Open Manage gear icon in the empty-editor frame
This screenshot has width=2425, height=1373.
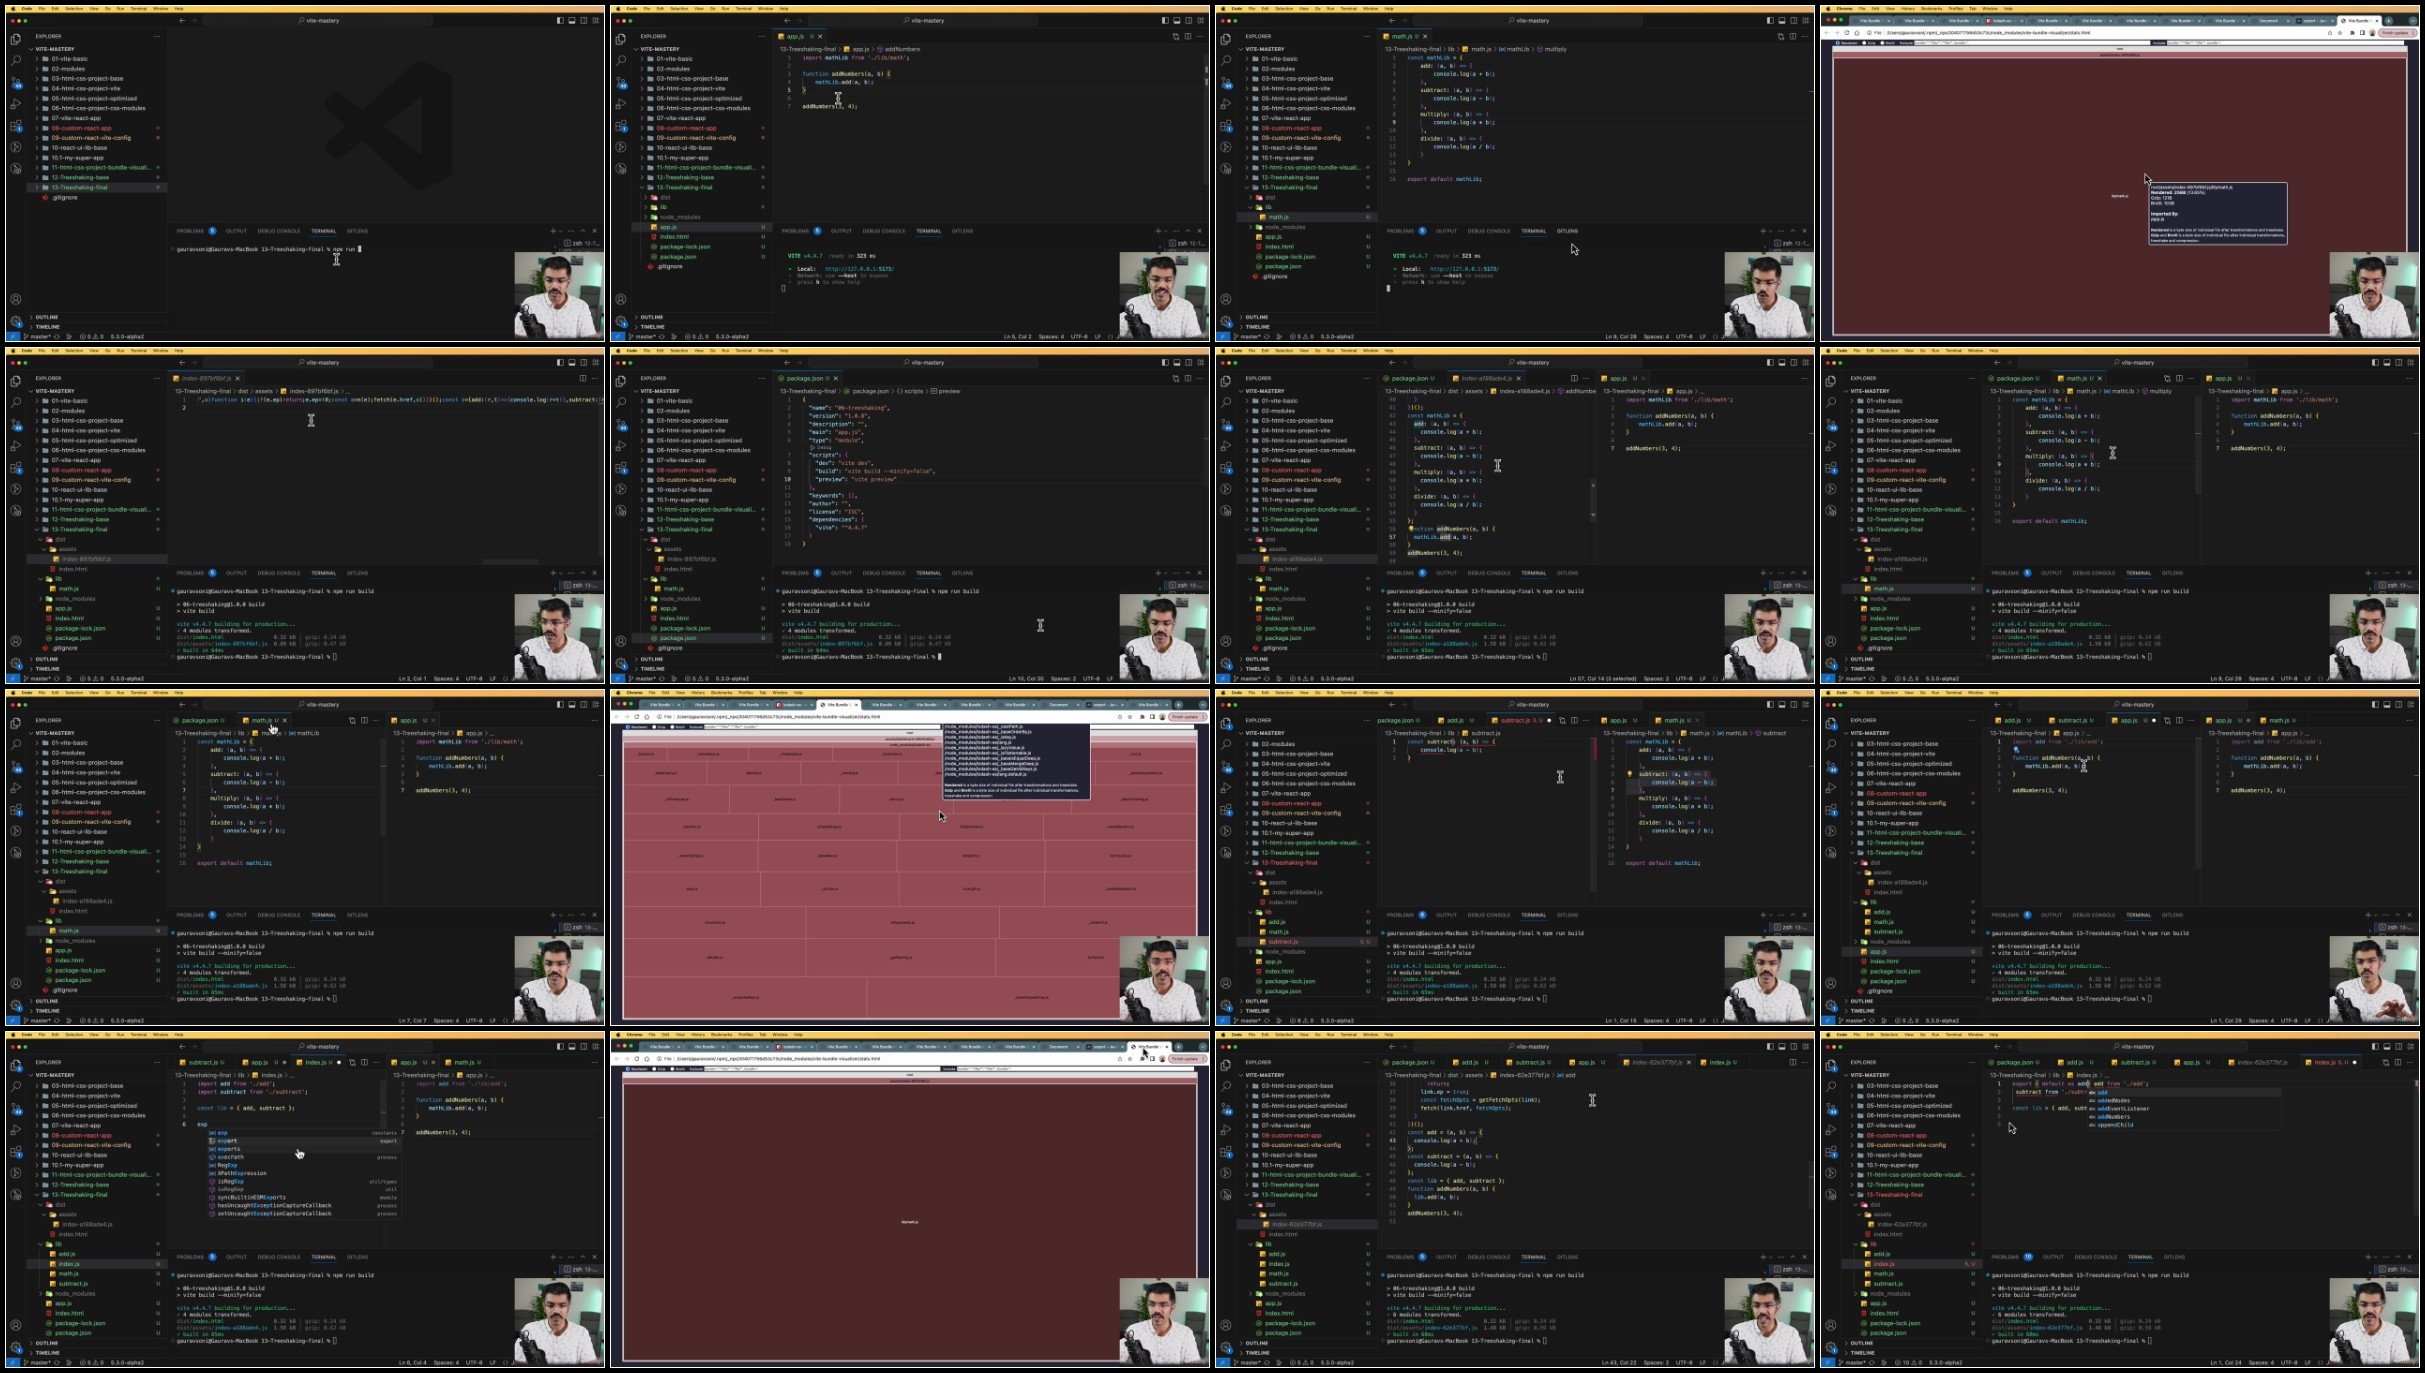pos(16,321)
